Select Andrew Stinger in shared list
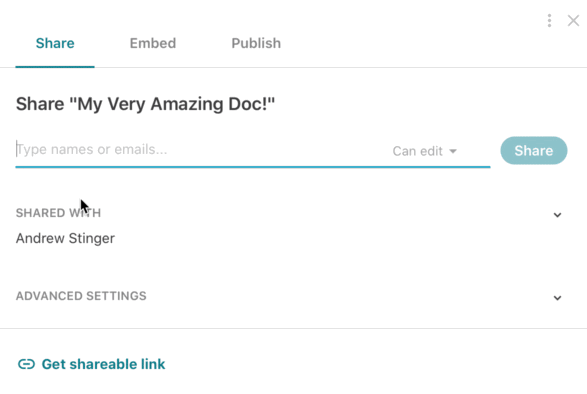This screenshot has height=394, width=587. click(x=65, y=238)
